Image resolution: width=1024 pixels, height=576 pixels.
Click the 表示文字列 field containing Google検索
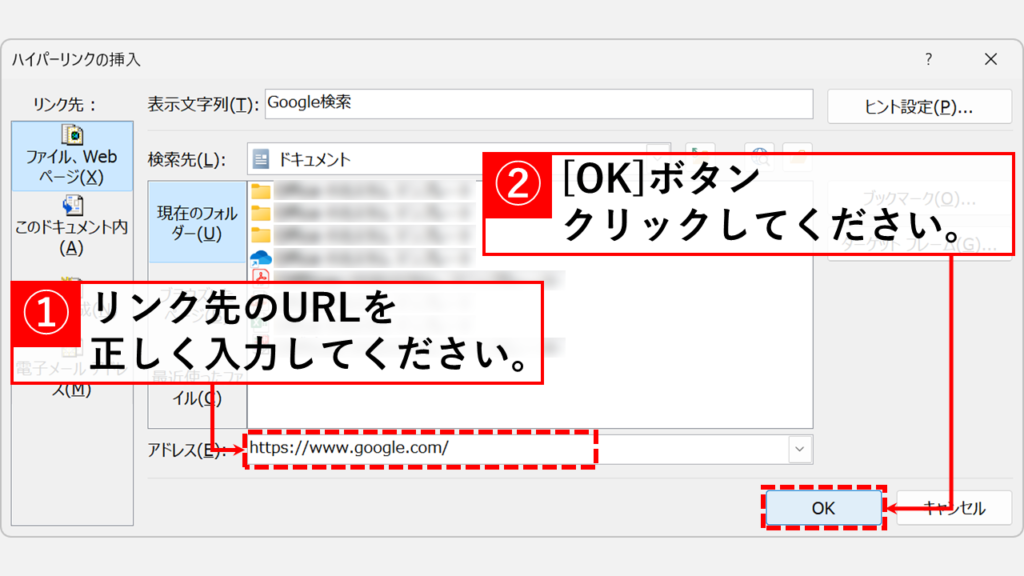click(539, 104)
